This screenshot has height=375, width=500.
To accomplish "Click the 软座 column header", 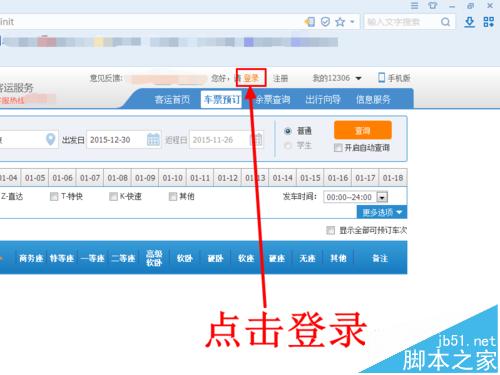I will coord(246,258).
